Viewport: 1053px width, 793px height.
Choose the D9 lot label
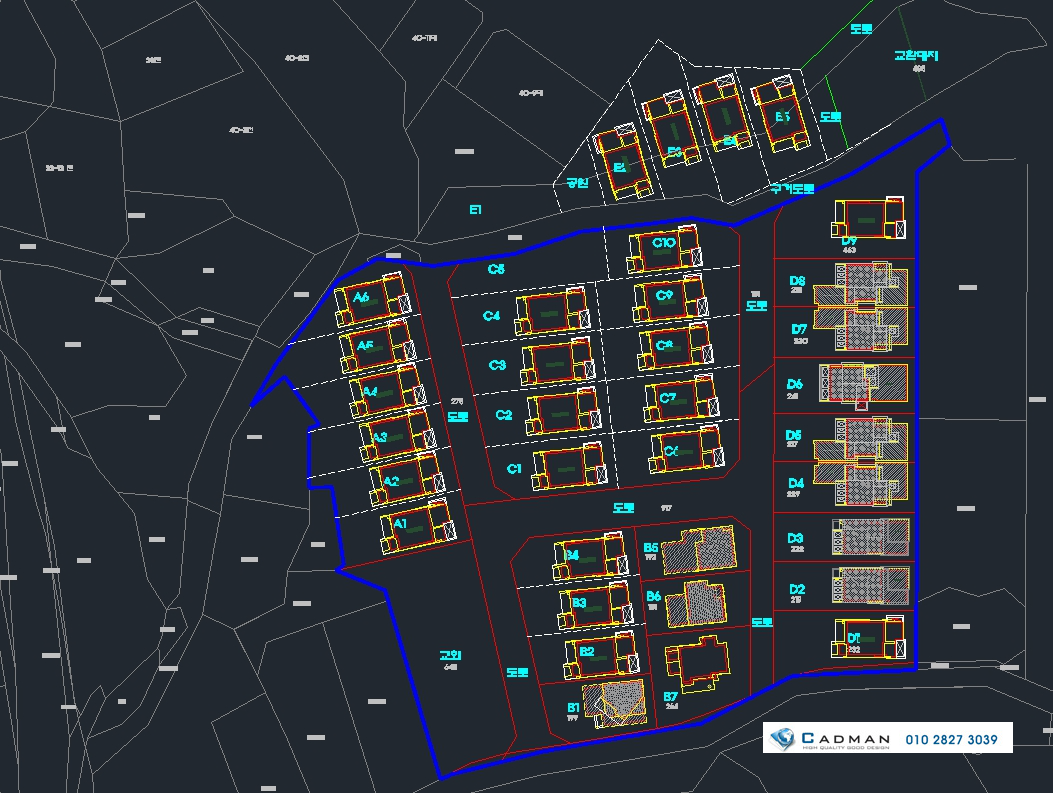tap(849, 240)
